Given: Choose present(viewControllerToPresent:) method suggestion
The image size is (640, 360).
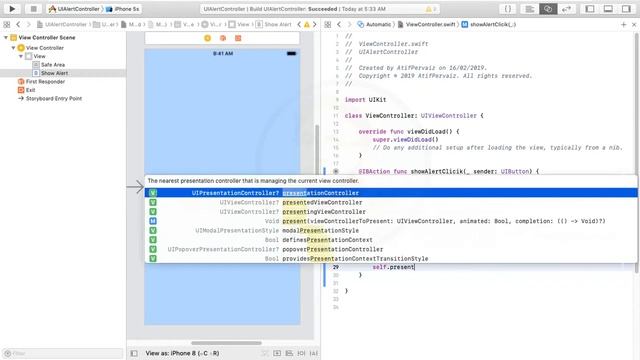Looking at the screenshot, I should [x=391, y=221].
